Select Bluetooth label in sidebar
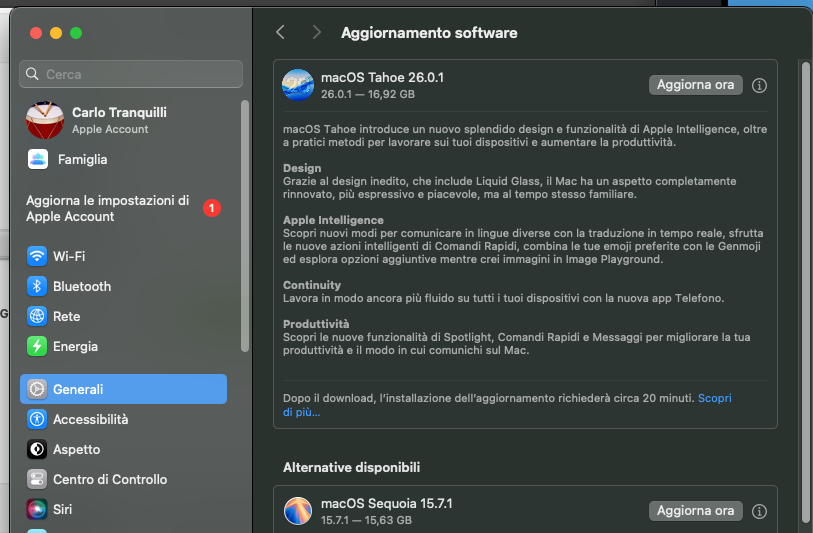The width and height of the screenshot is (813, 533). click(x=82, y=286)
